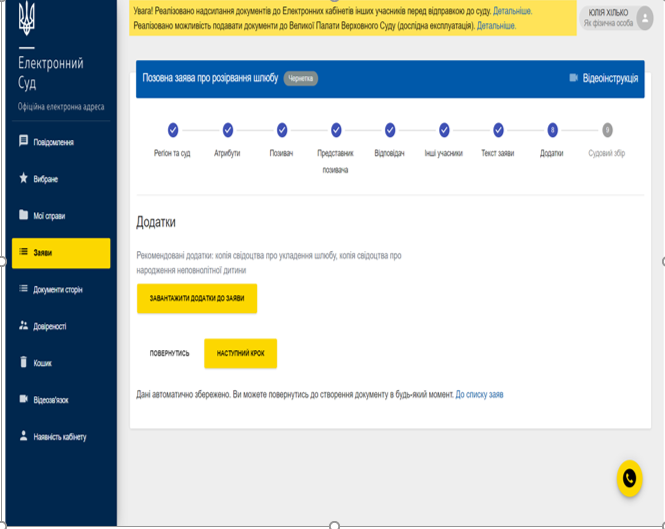Screen dimensions: 665x529
Task: Click the people icon for Довіреності
Action: (24, 326)
